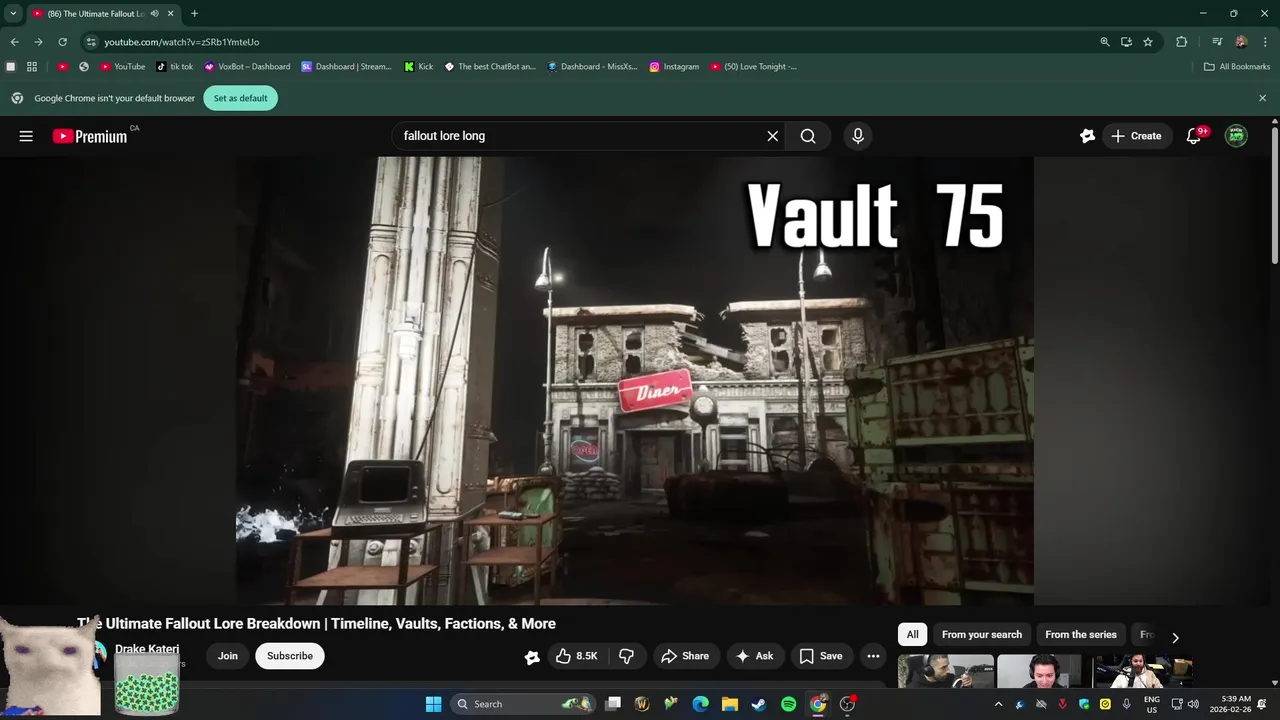Open the Instagram bookmark

point(674,67)
